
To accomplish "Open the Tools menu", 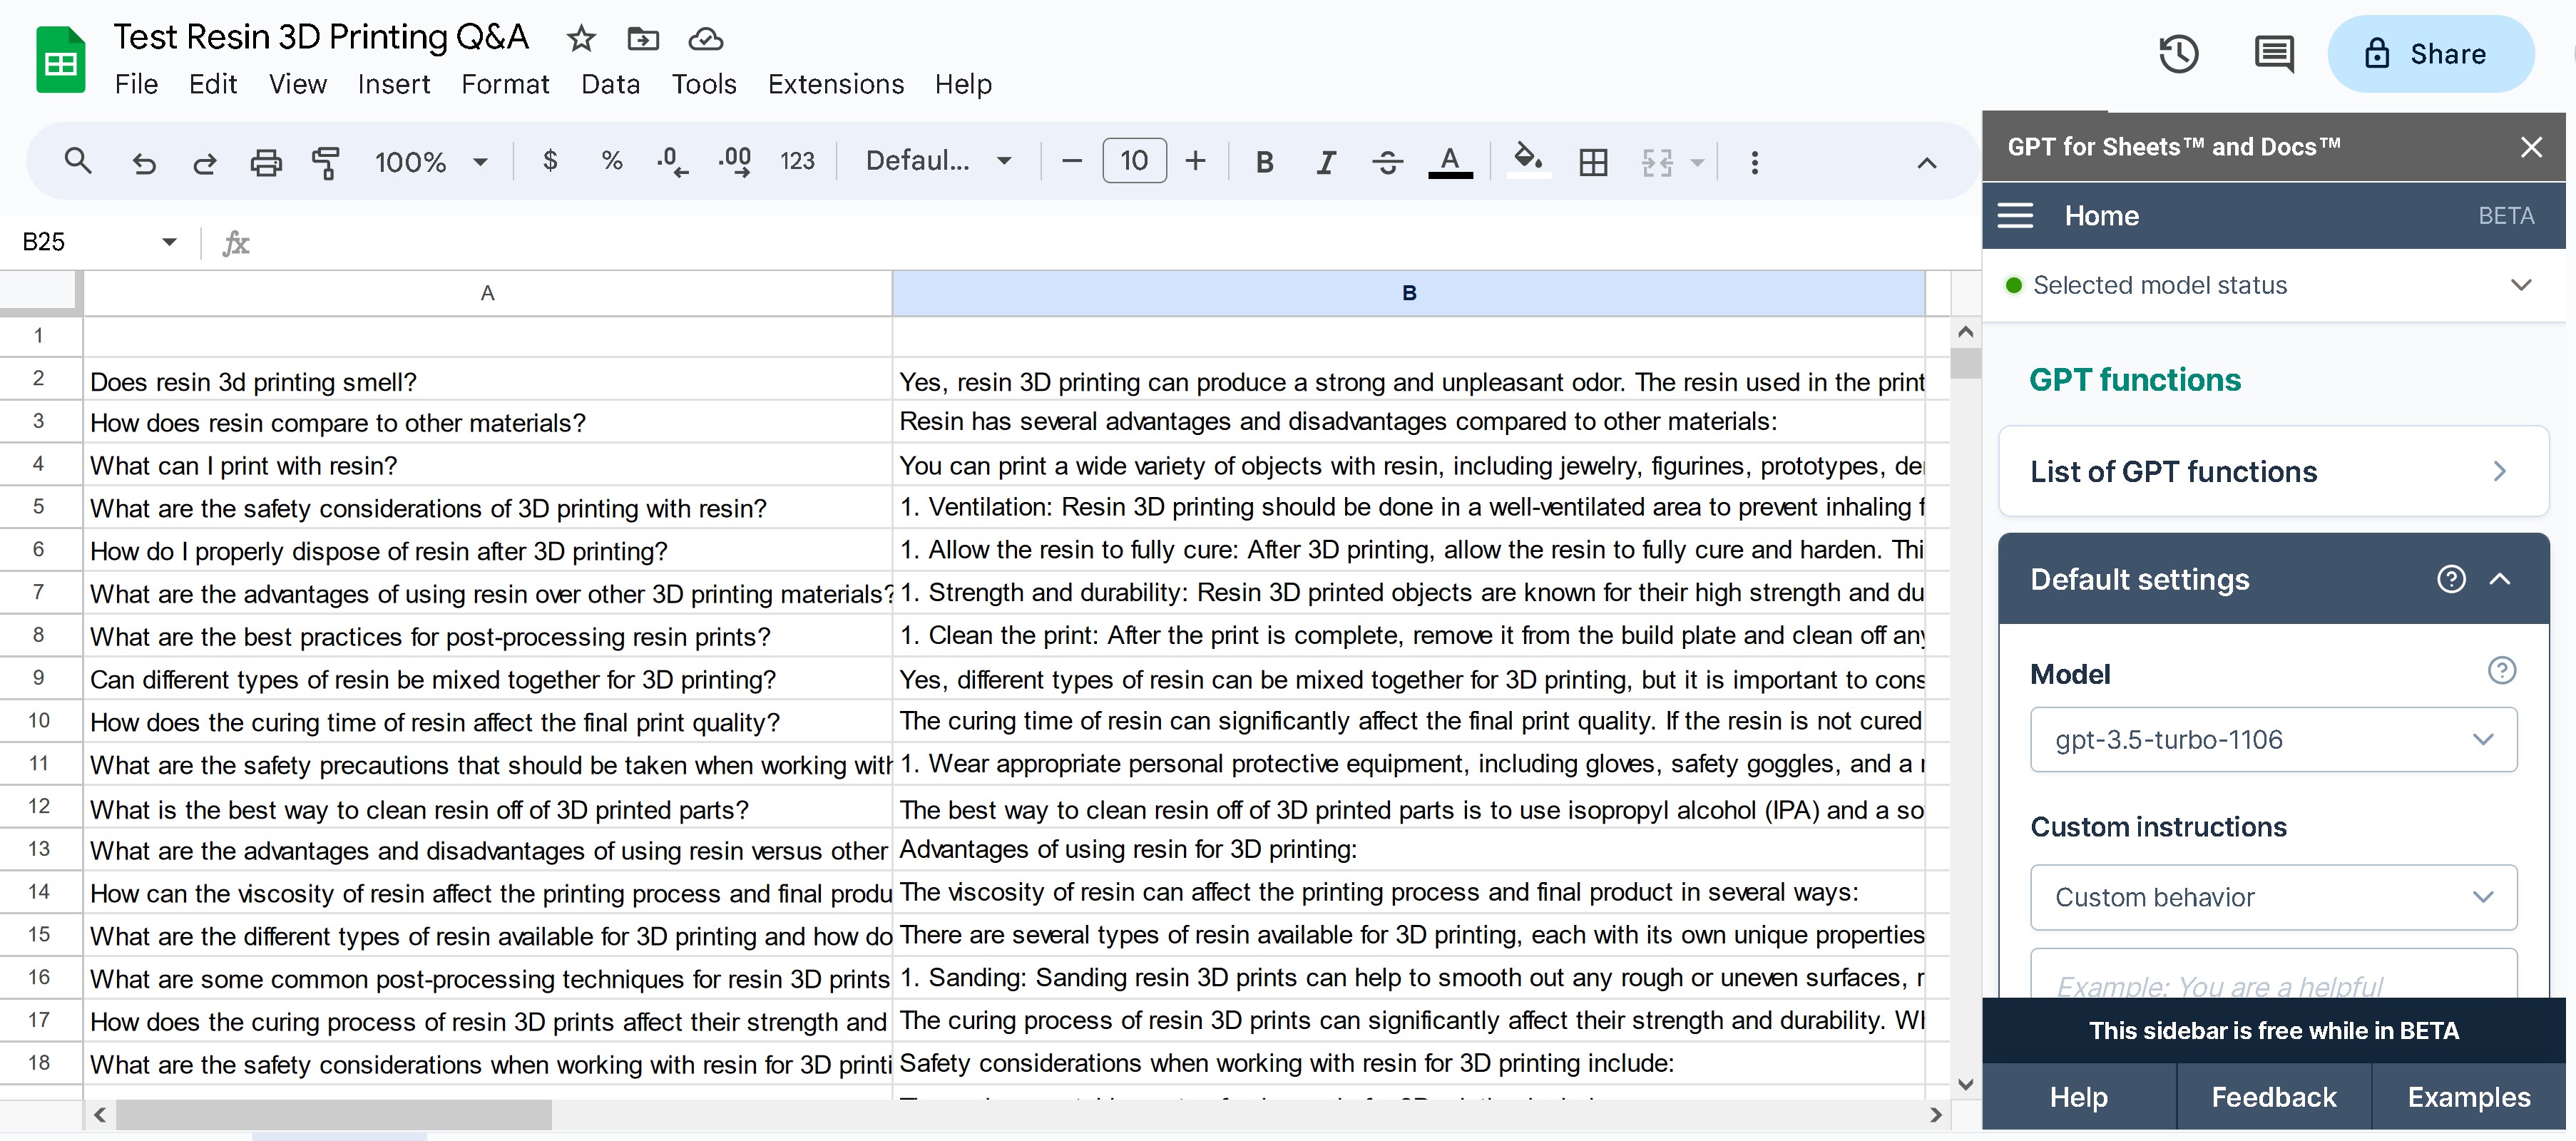I will [x=704, y=84].
